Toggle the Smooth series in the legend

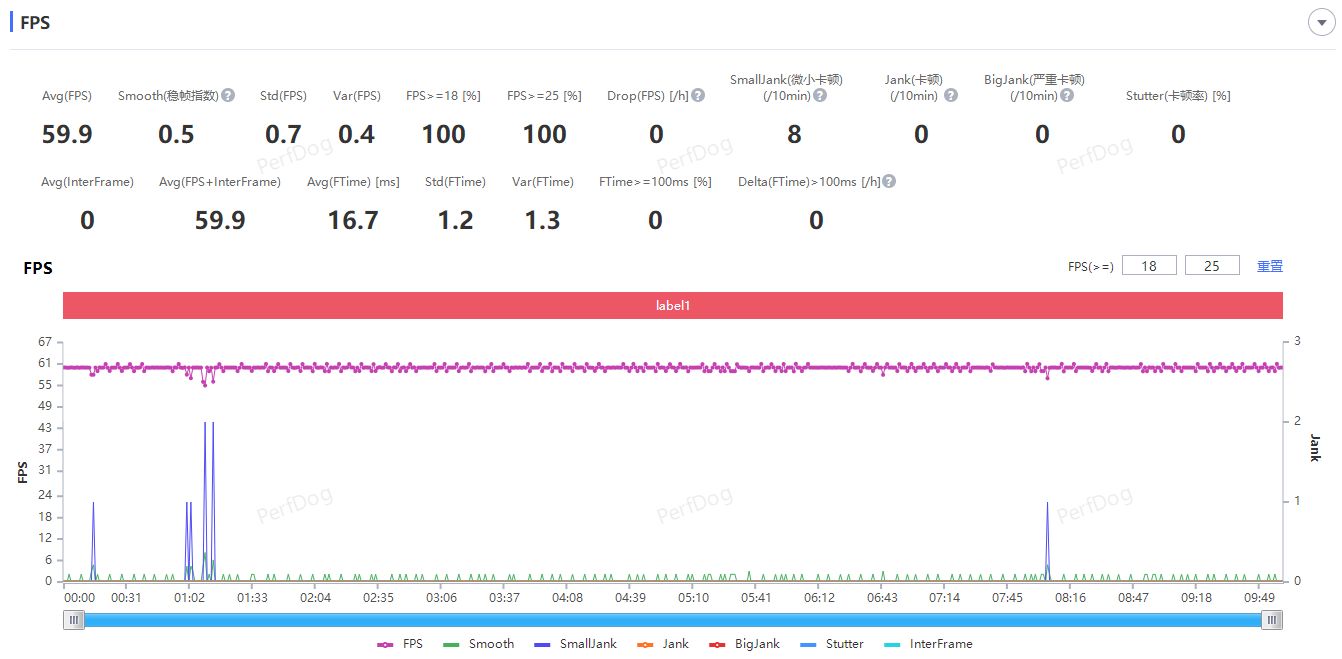(478, 644)
